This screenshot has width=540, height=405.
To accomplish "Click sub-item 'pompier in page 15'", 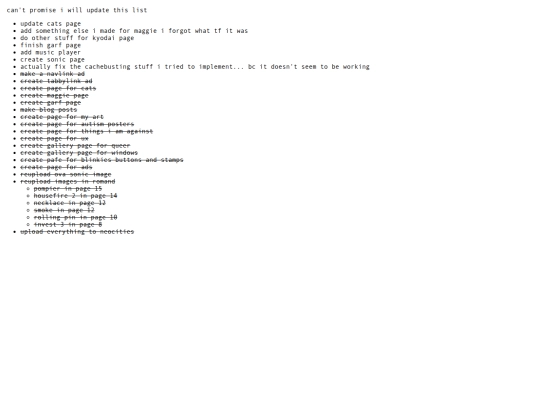I will click(68, 189).
